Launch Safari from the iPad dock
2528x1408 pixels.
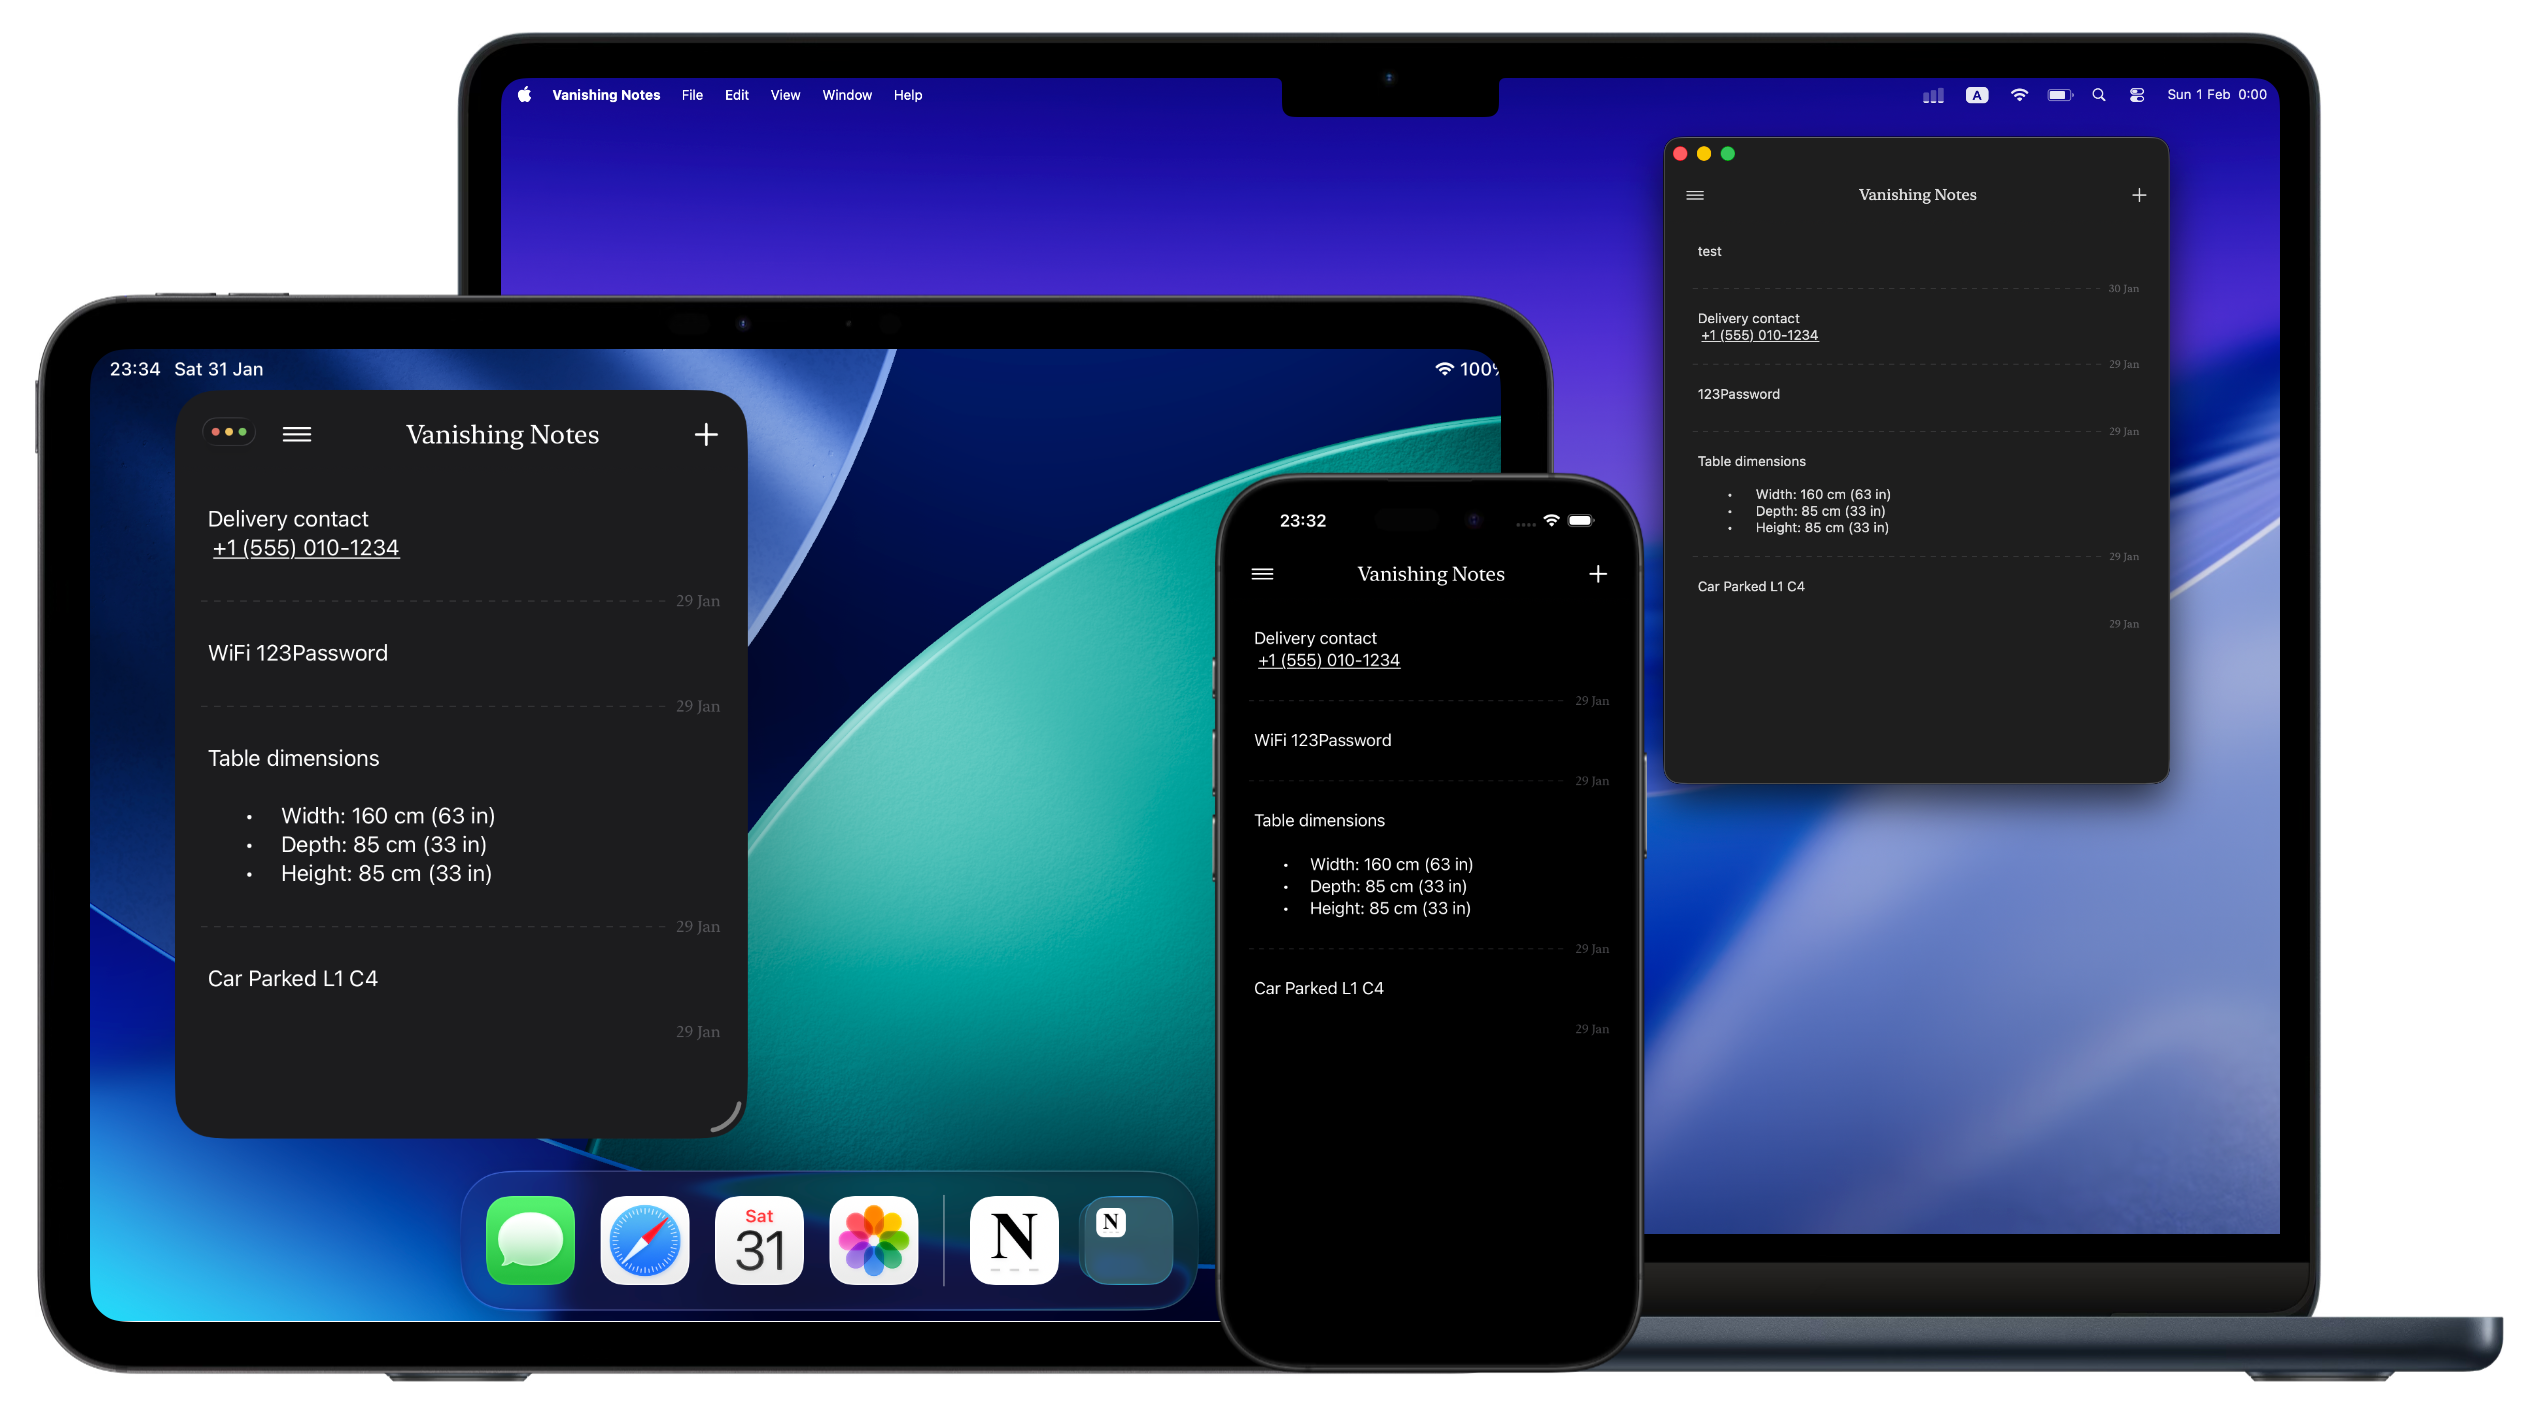[643, 1240]
